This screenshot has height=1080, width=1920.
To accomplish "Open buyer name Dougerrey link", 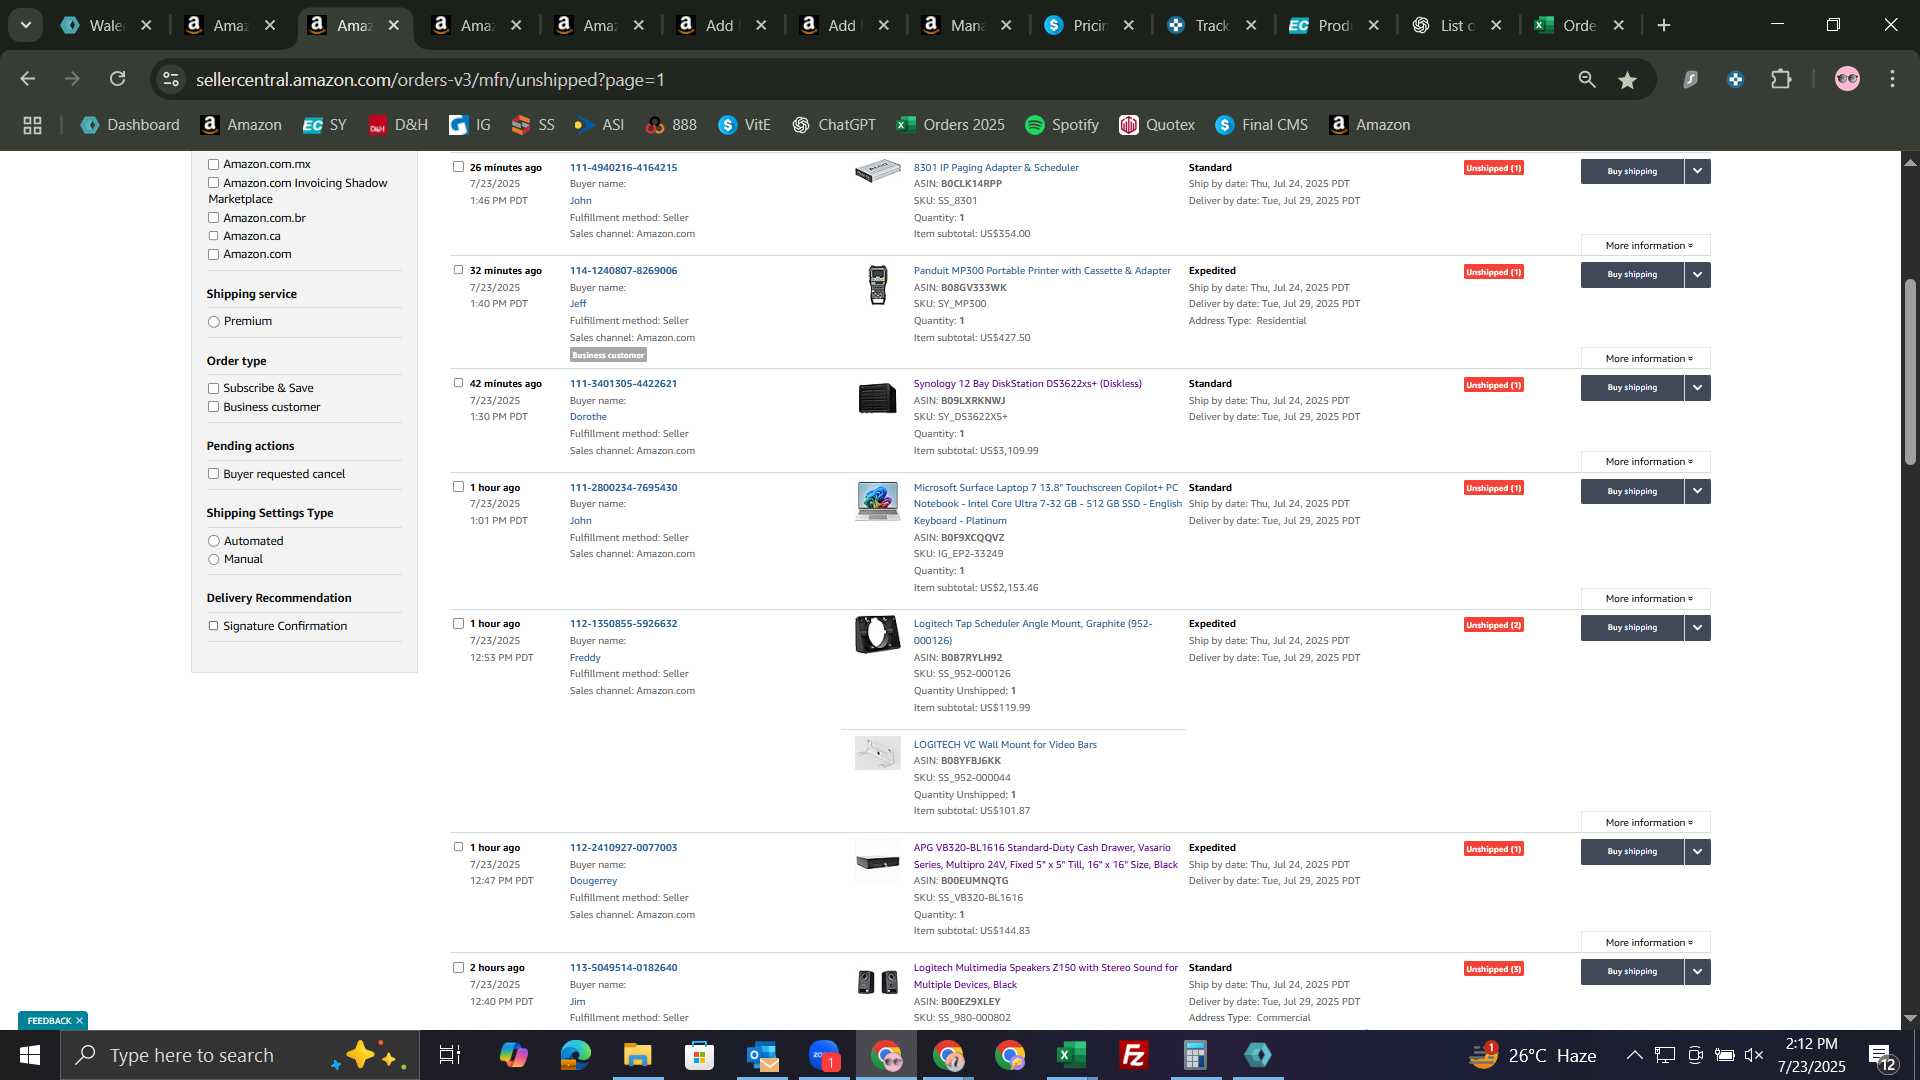I will tap(593, 881).
